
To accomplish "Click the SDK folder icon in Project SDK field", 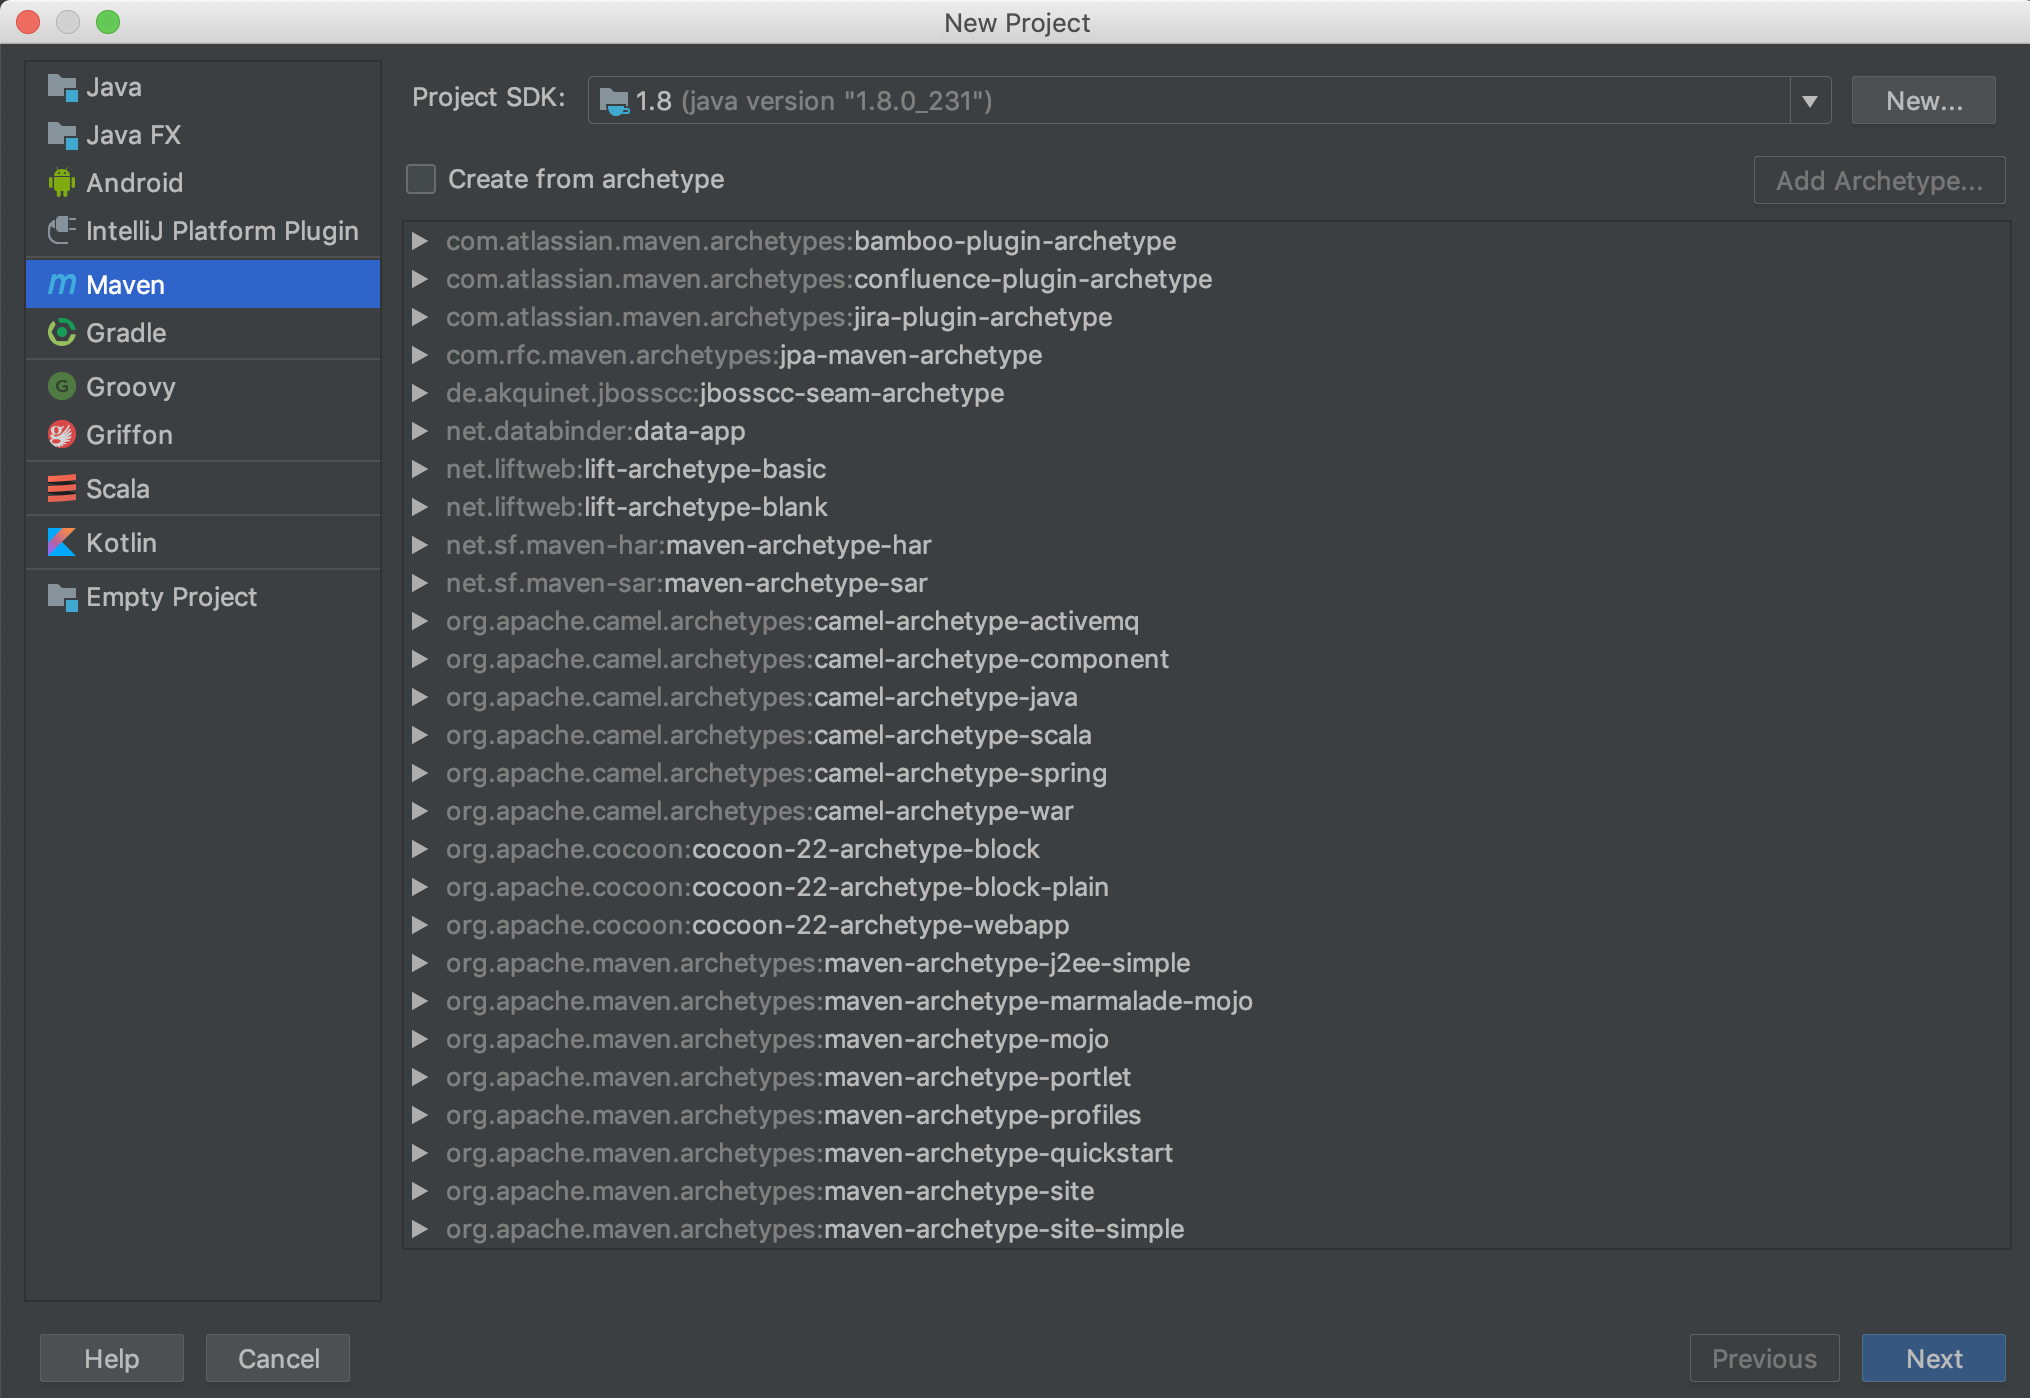I will (613, 102).
